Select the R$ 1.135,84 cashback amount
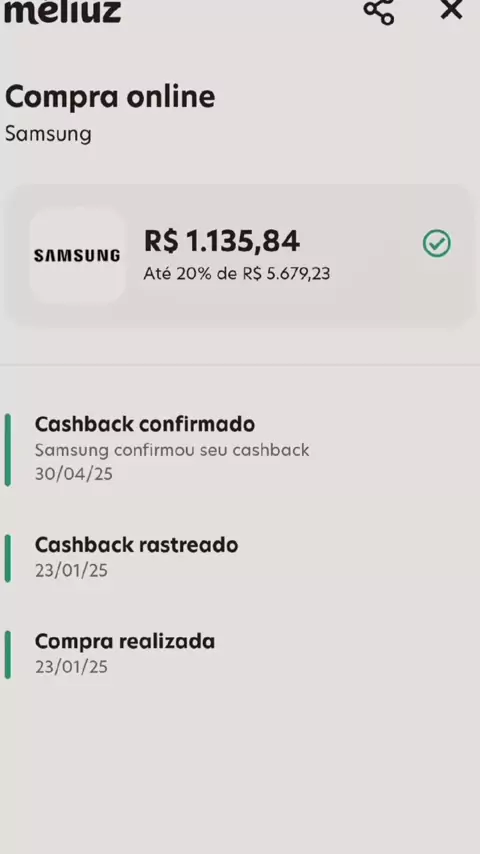Image resolution: width=480 pixels, height=854 pixels. 222,241
